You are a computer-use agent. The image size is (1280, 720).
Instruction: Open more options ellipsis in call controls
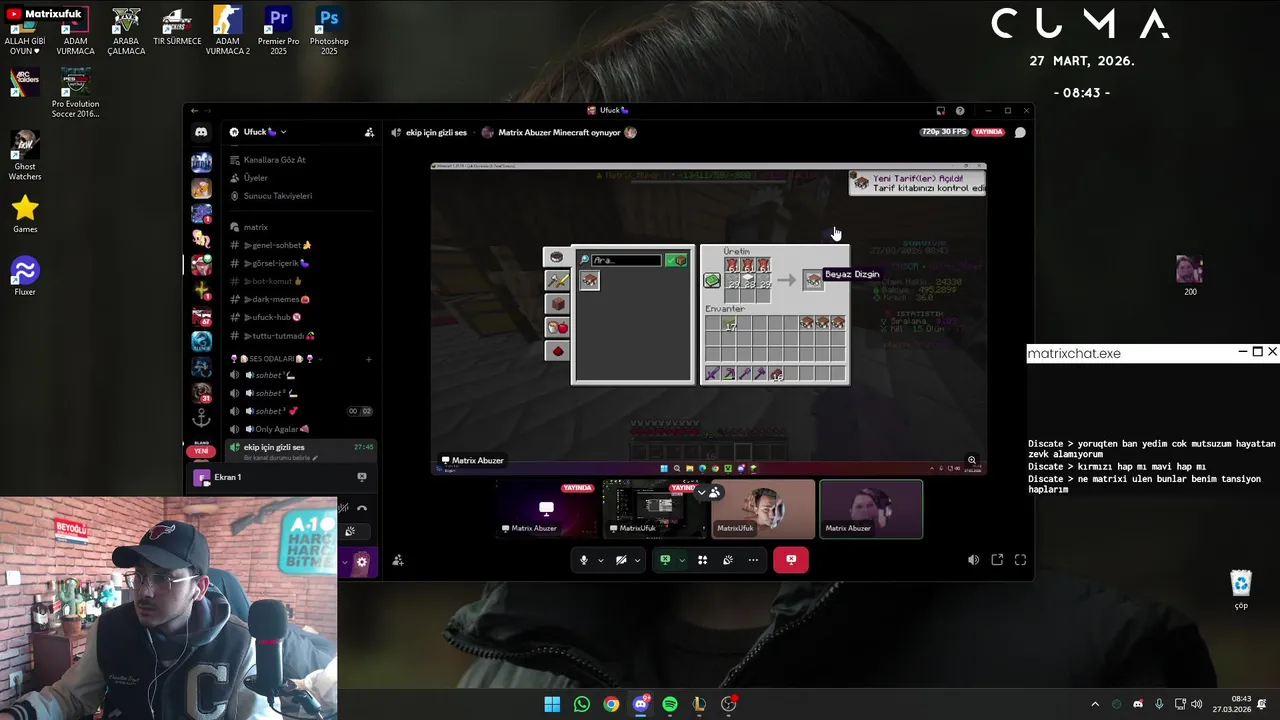pyautogui.click(x=753, y=560)
